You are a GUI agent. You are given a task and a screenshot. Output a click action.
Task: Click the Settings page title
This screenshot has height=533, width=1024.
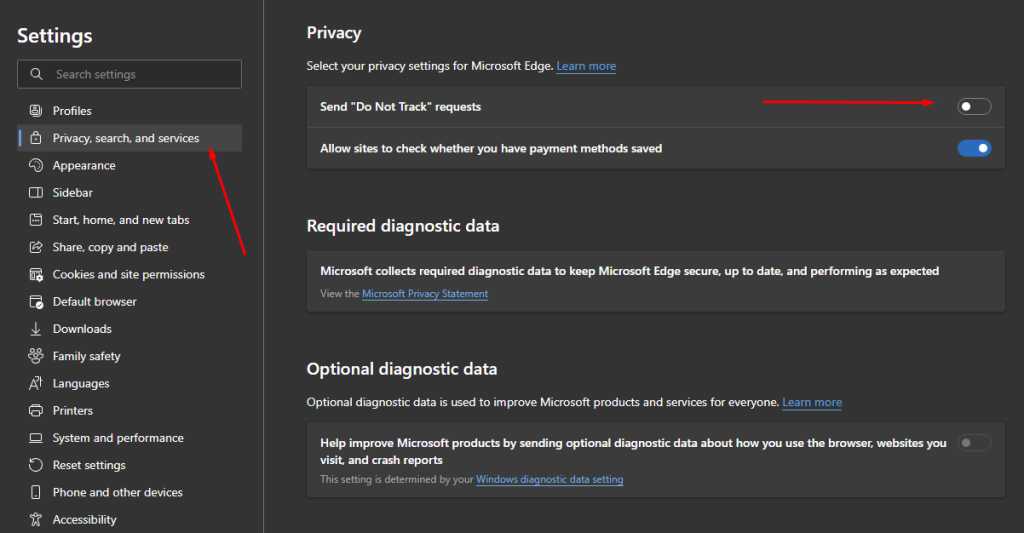tap(55, 36)
